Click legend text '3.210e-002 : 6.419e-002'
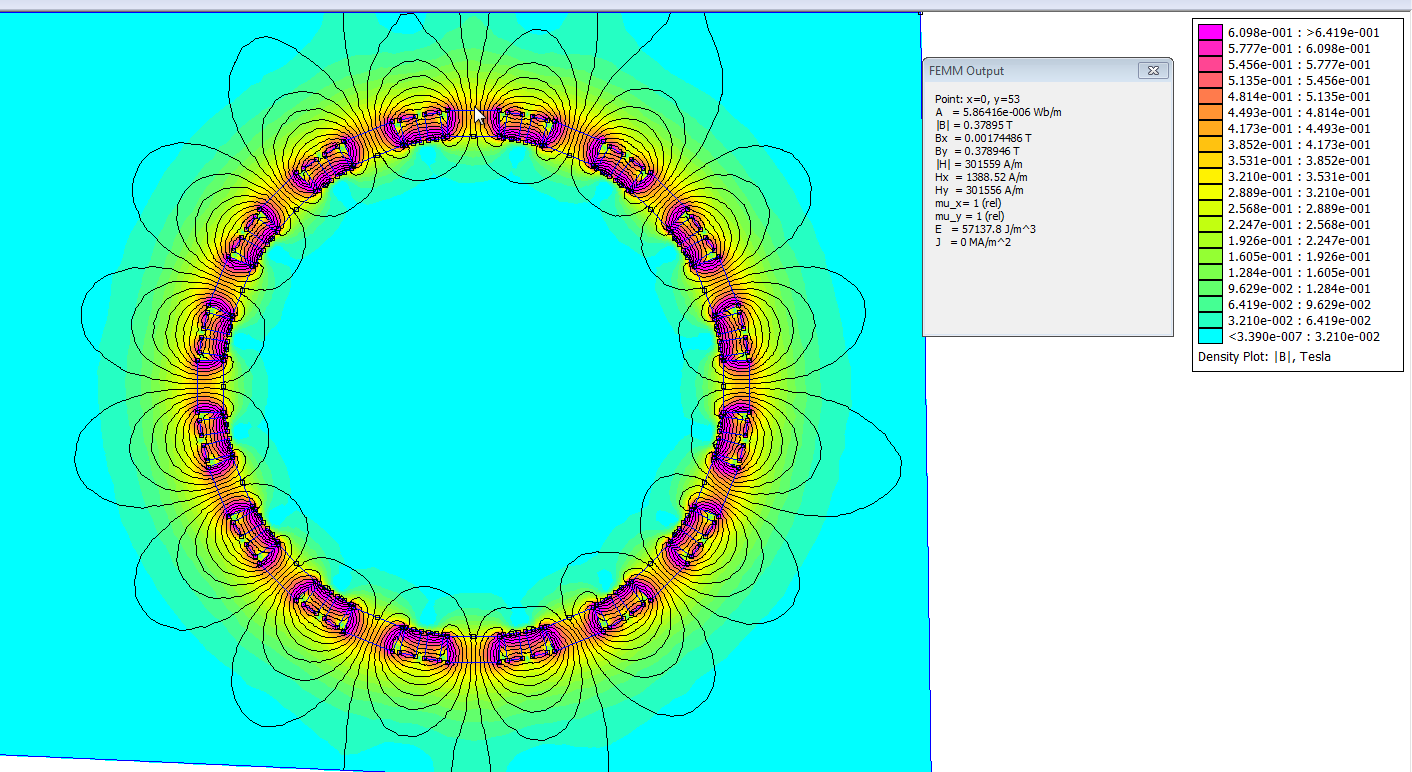This screenshot has height=772, width=1412. pos(1299,320)
